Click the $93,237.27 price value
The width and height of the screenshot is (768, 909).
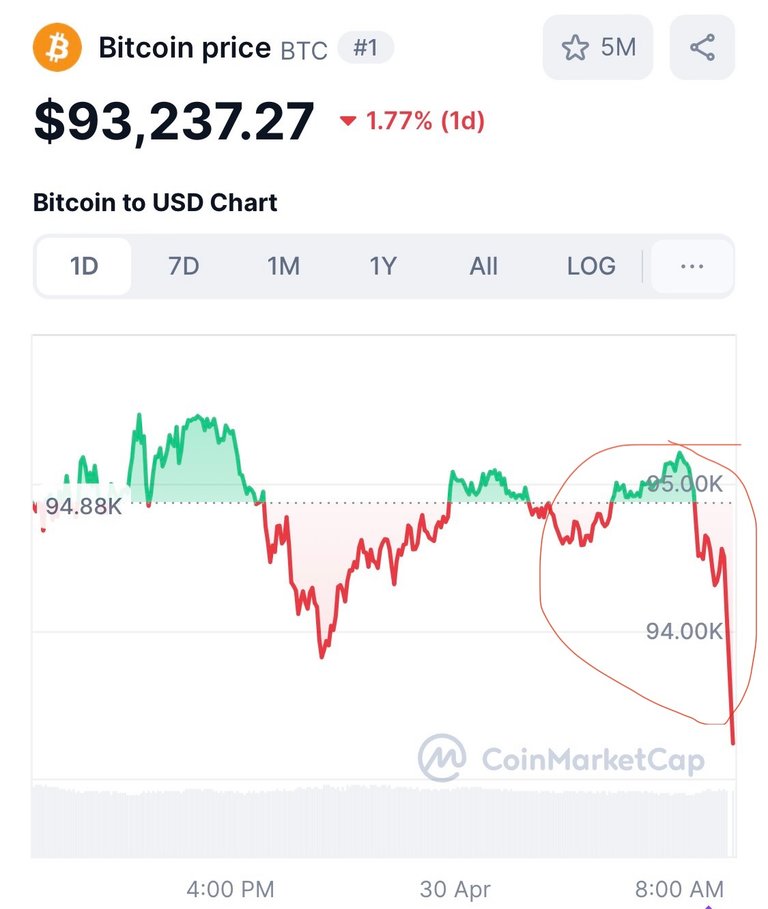(x=174, y=121)
